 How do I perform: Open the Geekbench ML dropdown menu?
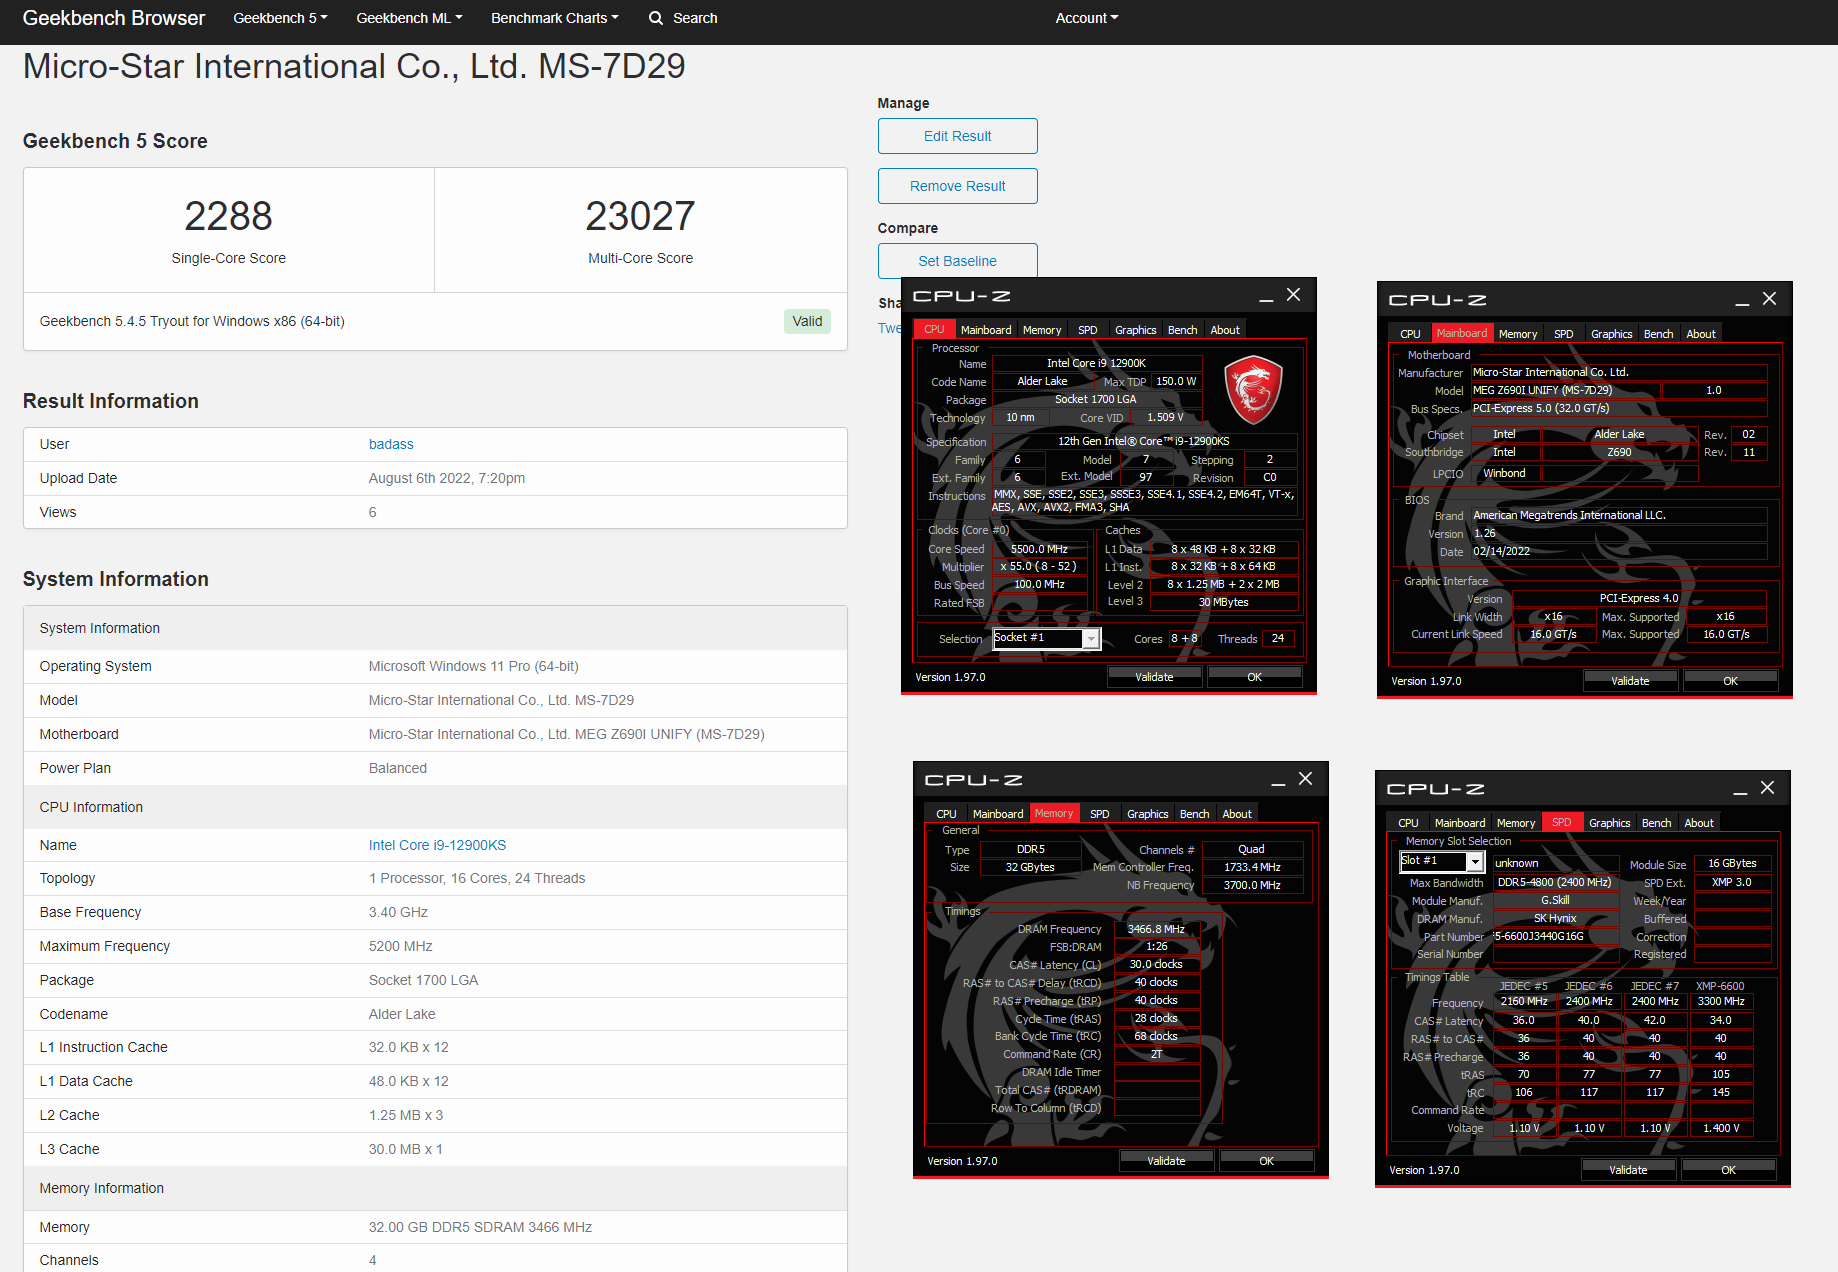click(409, 18)
